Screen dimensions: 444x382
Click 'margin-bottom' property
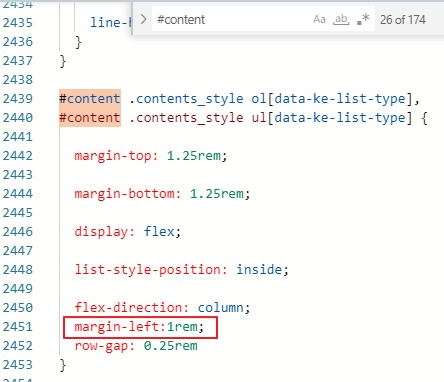pos(124,194)
